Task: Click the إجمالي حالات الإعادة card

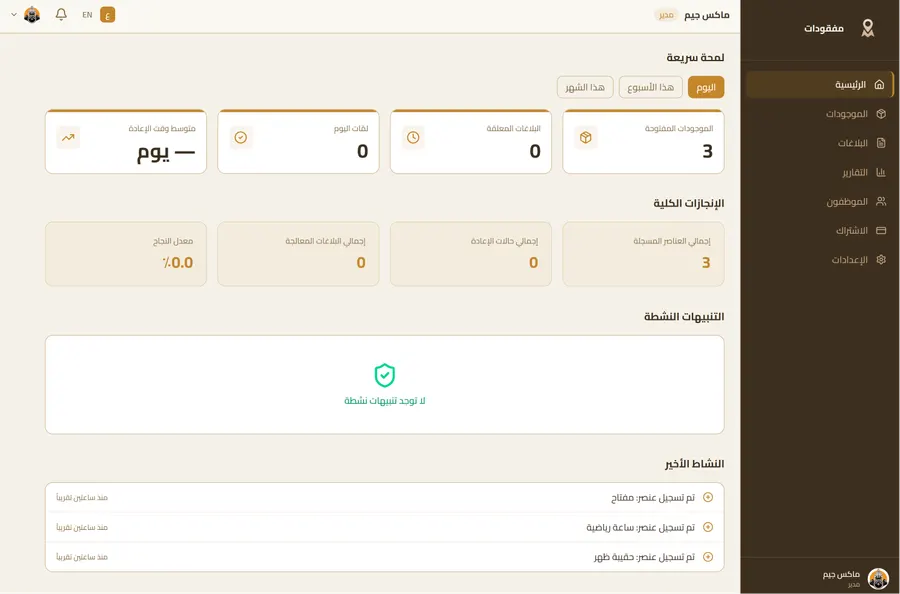Action: [471, 254]
